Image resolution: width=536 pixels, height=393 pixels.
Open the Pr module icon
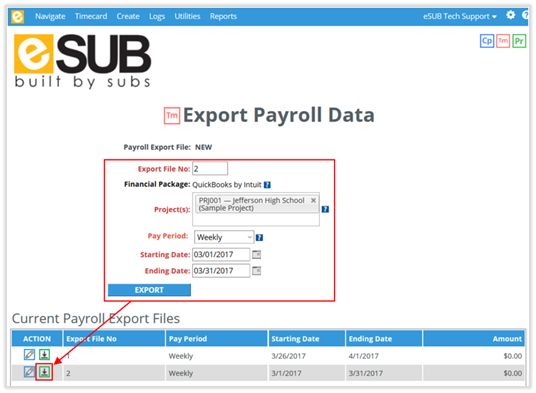pyautogui.click(x=519, y=41)
